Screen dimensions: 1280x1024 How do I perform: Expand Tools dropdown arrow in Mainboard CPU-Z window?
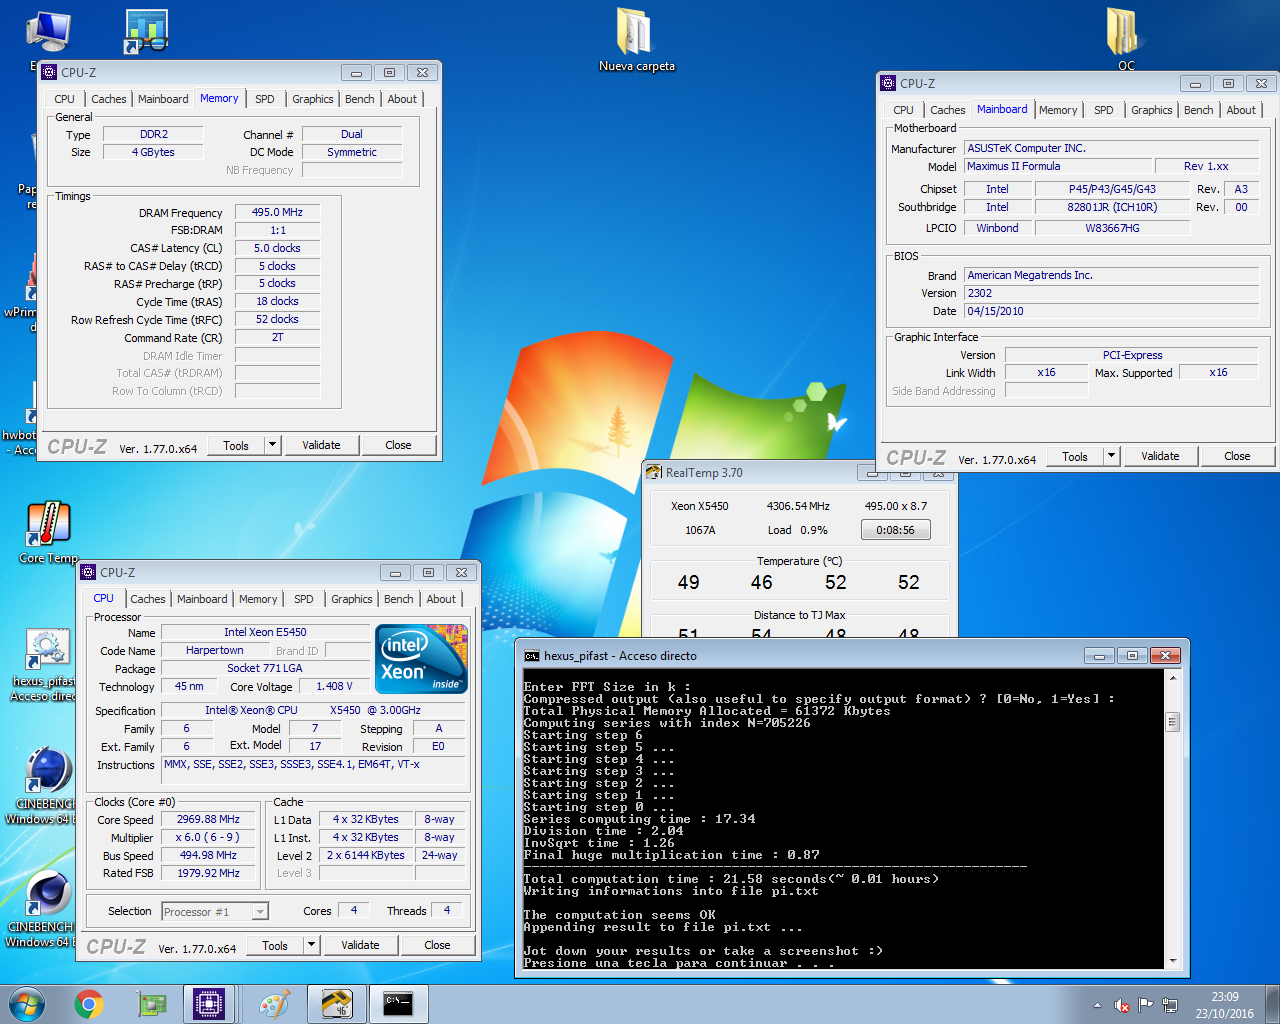click(x=1111, y=456)
